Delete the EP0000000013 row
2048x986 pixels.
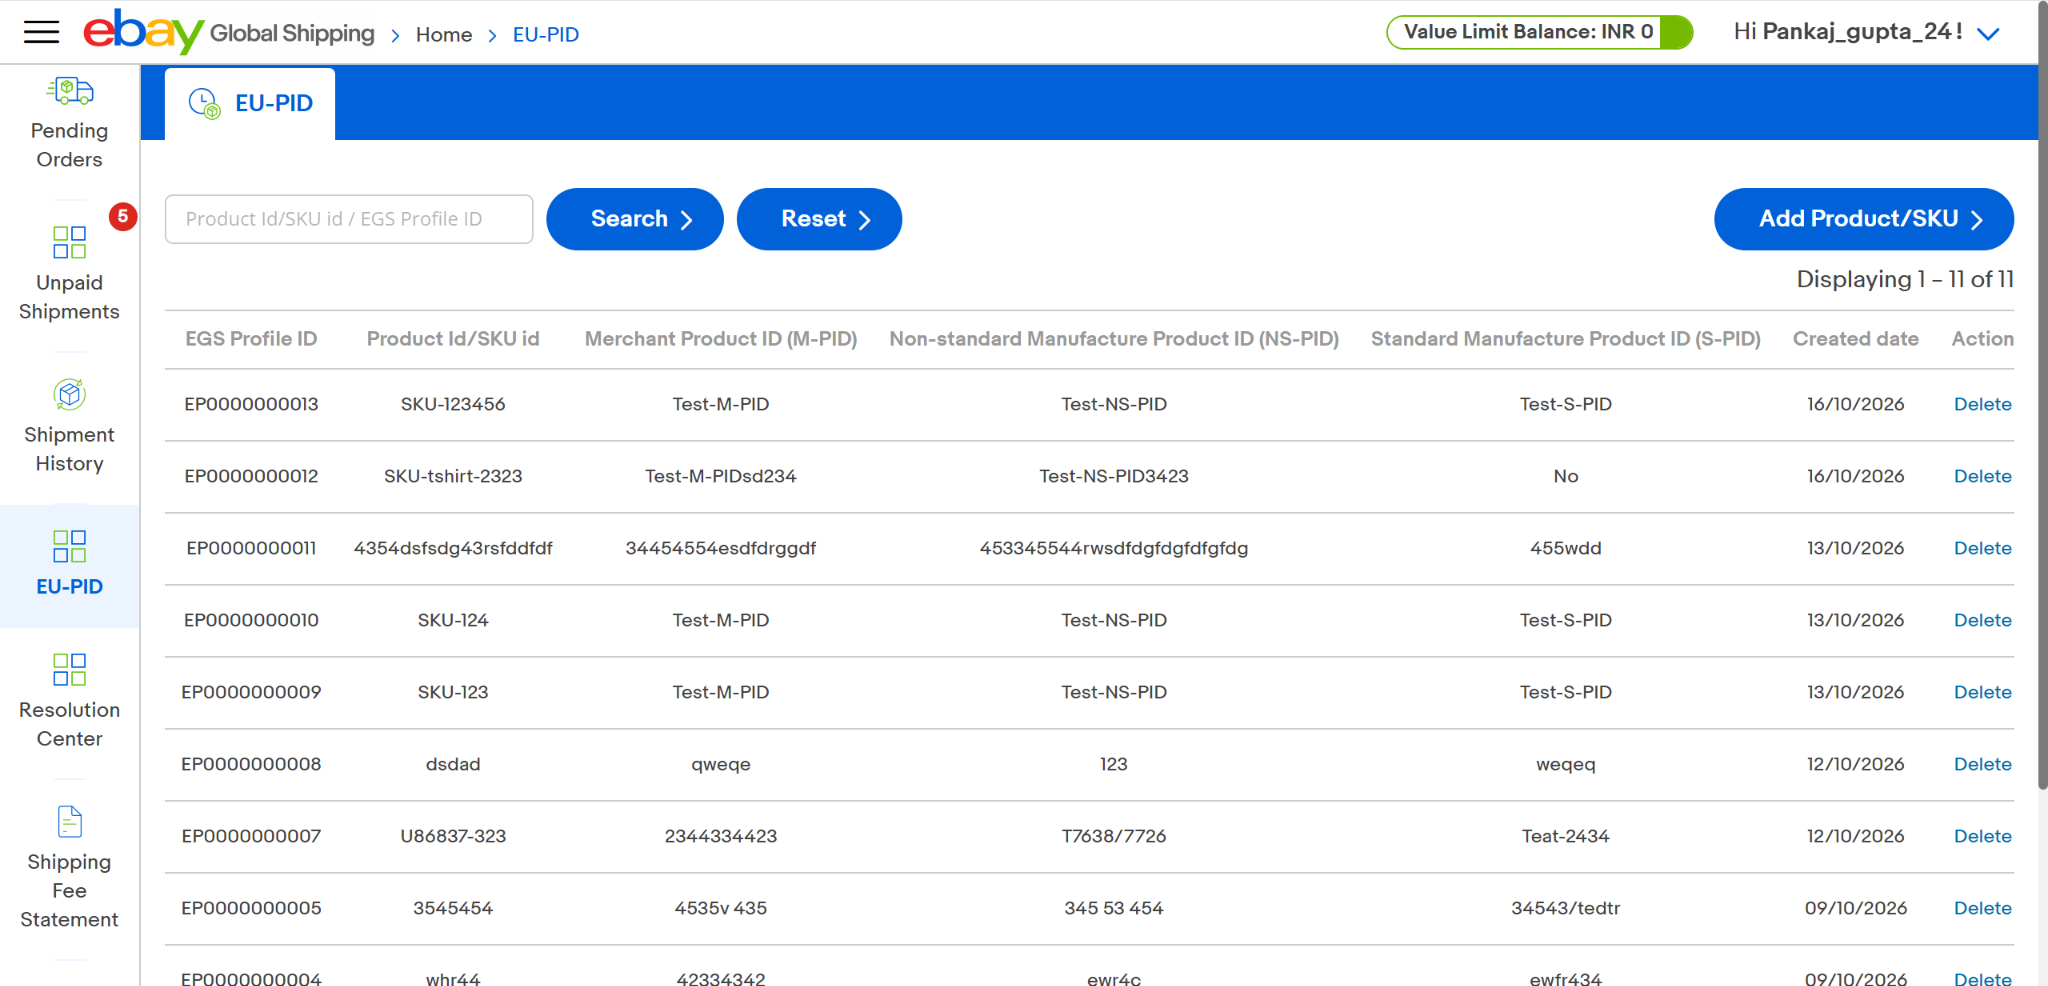pos(1982,404)
